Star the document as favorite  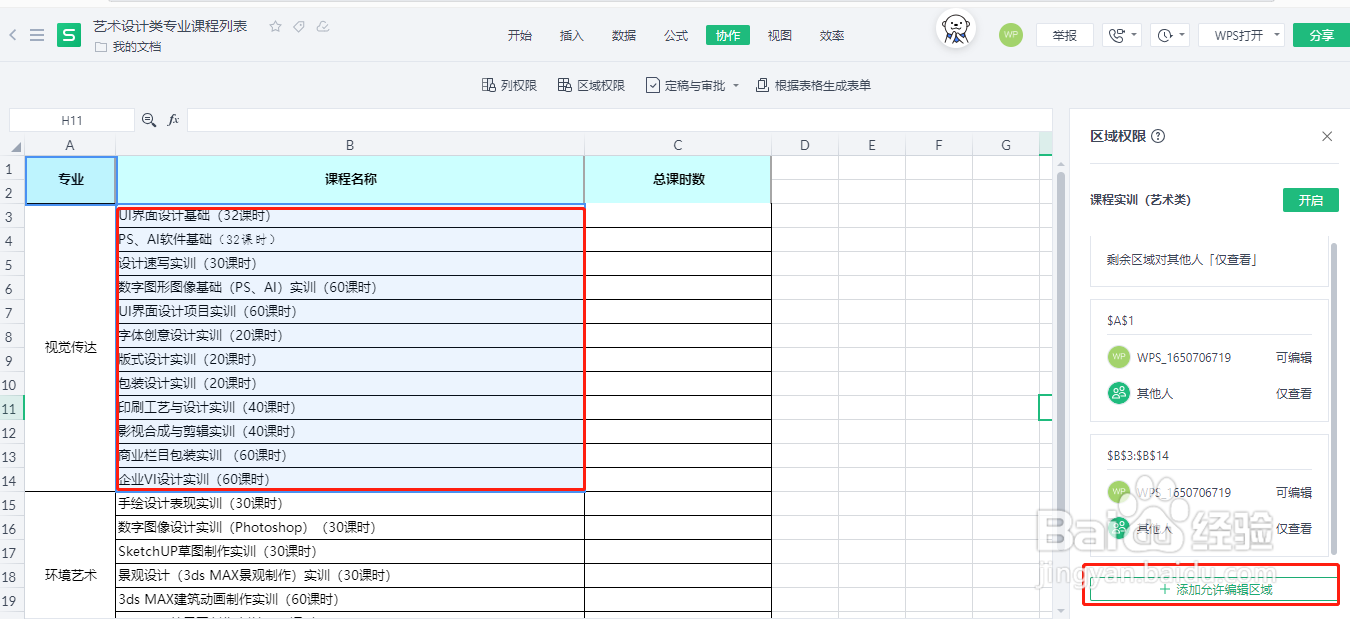coord(276,27)
